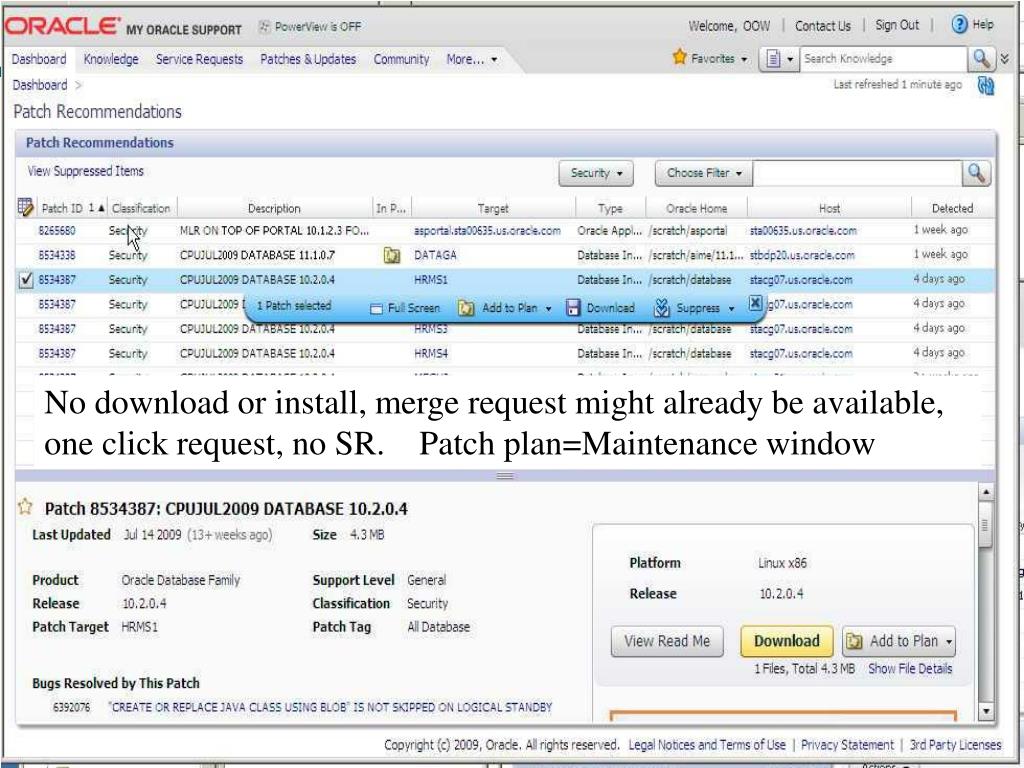Open the Favorites dropdown arrow
Screen dimensions: 1024x768
click(x=744, y=59)
